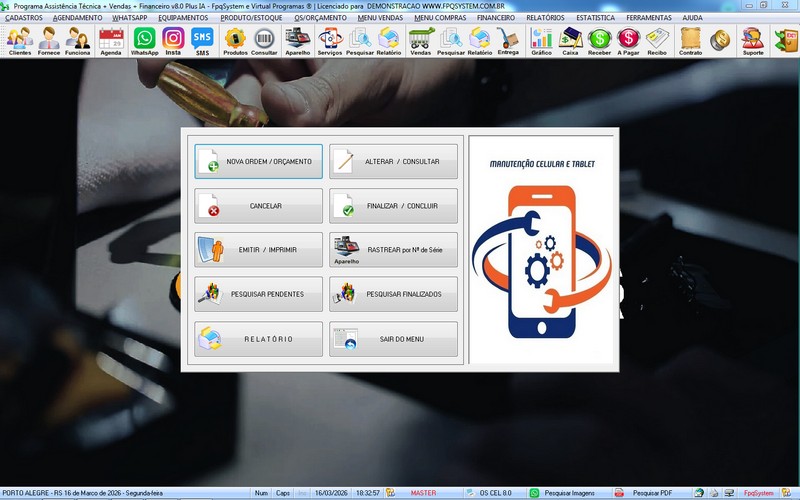Click the Consultar barcode icon
This screenshot has height=500, width=800.
264,41
